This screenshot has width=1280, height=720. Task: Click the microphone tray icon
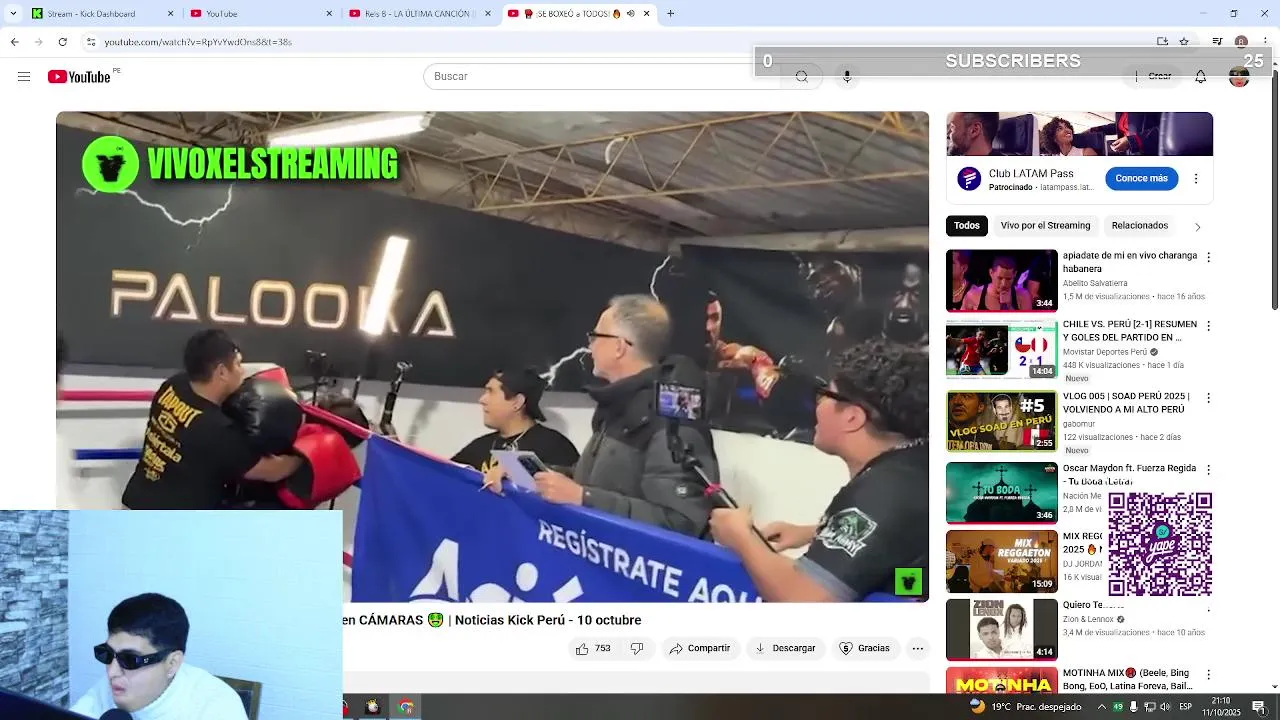click(x=1134, y=707)
